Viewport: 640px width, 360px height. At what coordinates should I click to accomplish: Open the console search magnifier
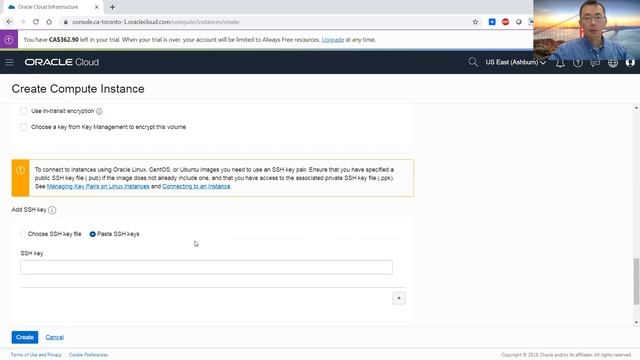[x=473, y=62]
